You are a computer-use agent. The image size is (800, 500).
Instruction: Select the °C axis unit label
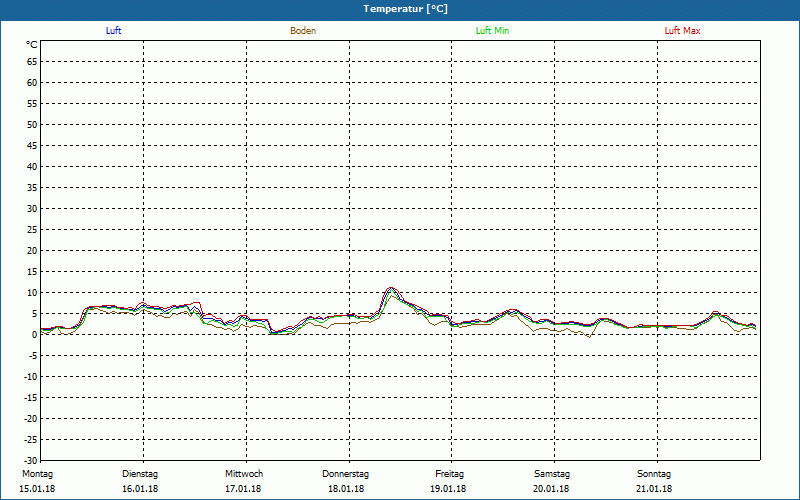pyautogui.click(x=32, y=45)
